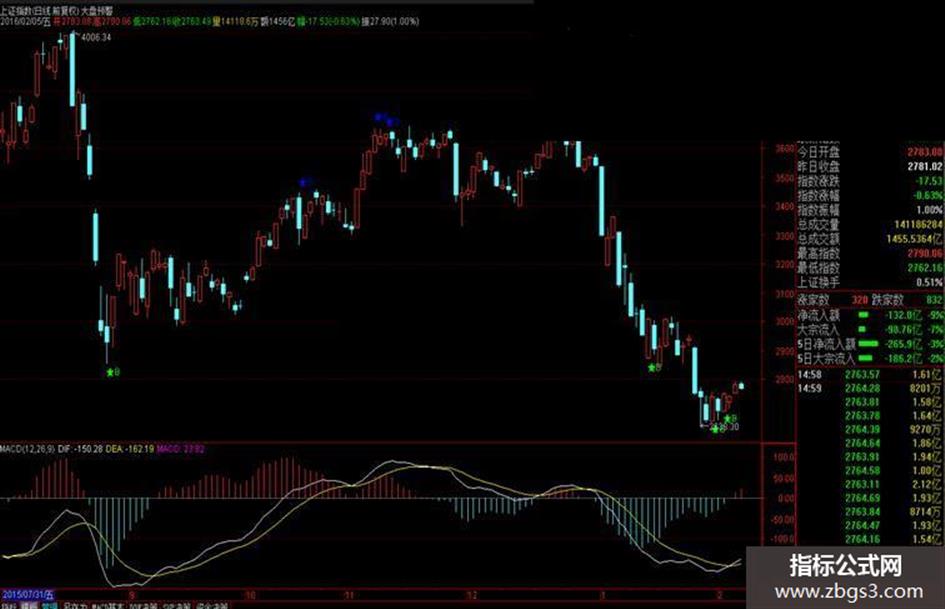
Task: Click the 最高指数 value 2790.06
Action: coord(925,253)
